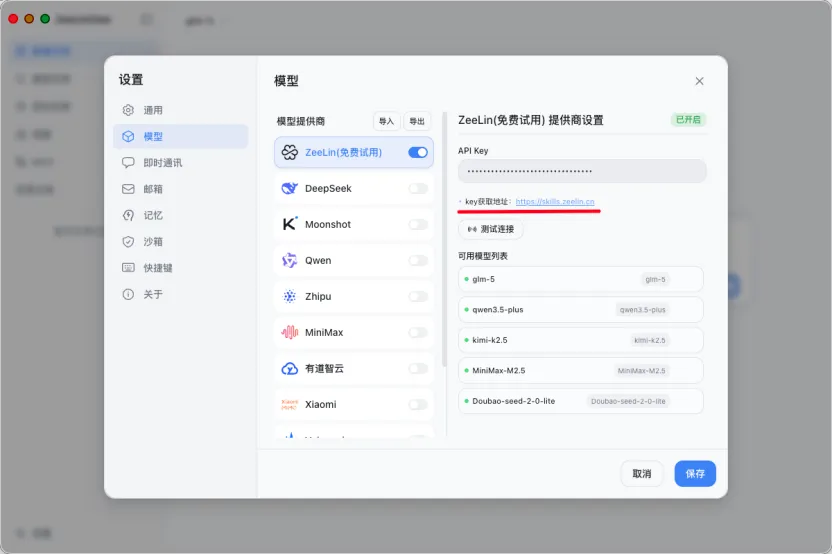This screenshot has height=554, width=832.
Task: Click the brain icon for 记忆
Action: click(128, 215)
